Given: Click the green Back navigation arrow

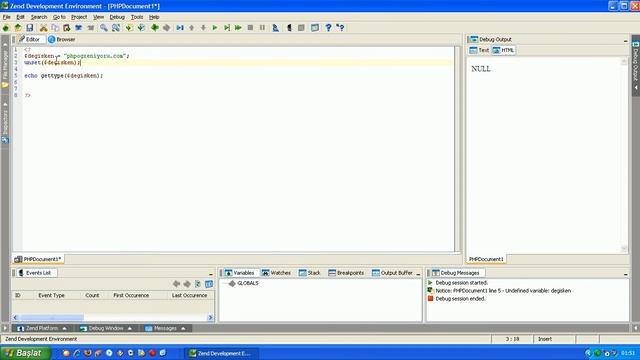Looking at the screenshot, I should coord(155,28).
